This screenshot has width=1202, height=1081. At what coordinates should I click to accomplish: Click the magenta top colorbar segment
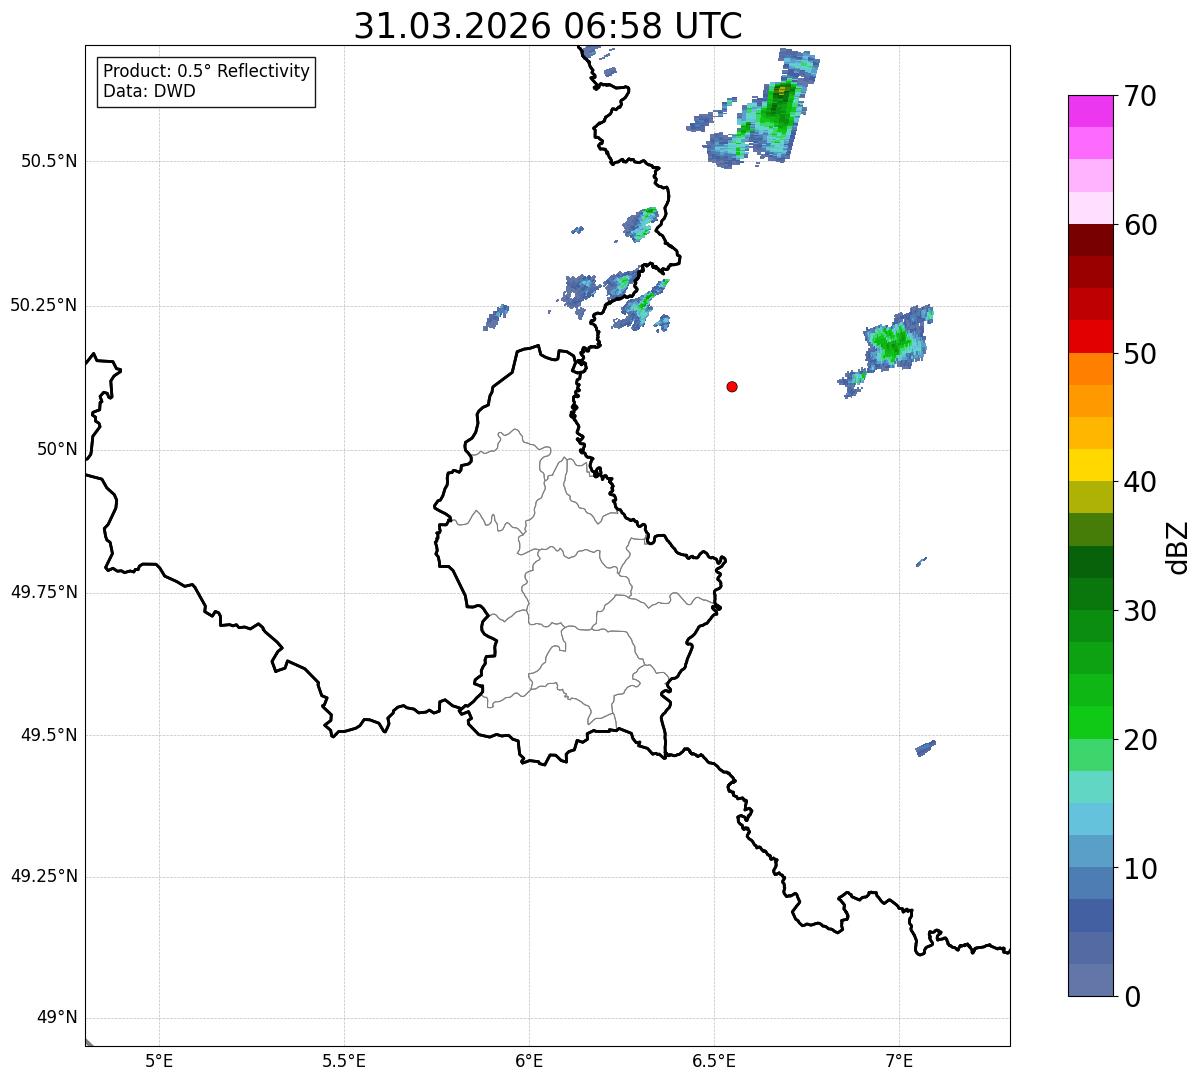coord(1090,111)
